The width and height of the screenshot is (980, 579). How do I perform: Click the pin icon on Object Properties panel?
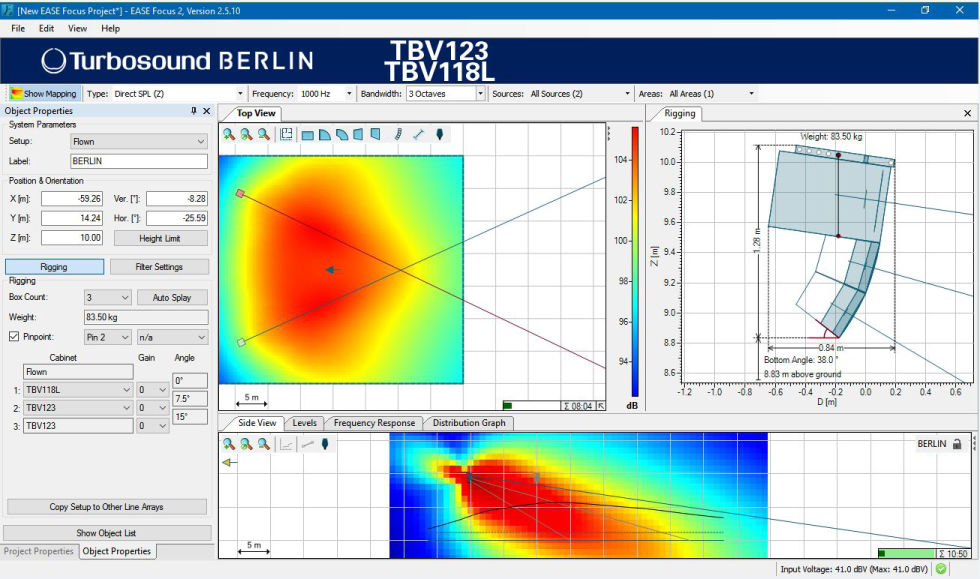click(193, 111)
